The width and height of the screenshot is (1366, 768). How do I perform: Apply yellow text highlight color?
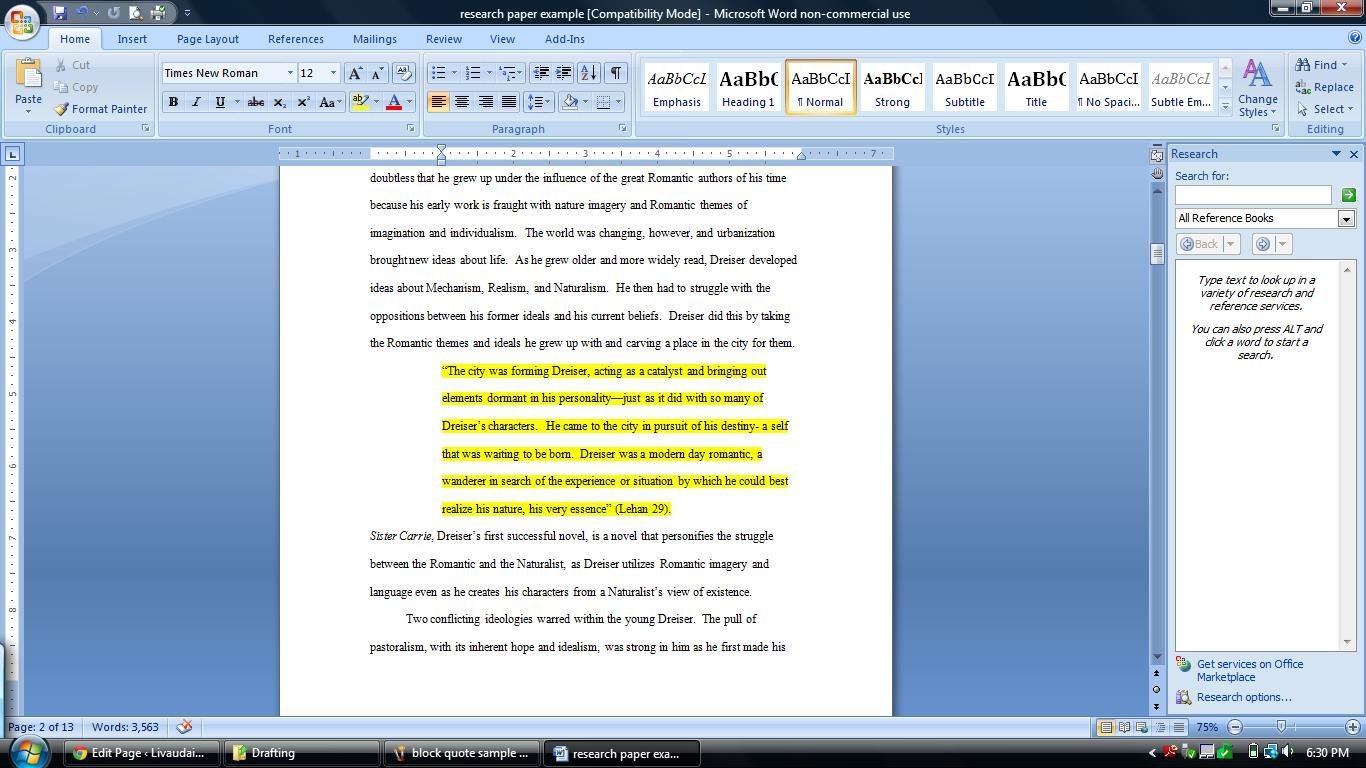tap(361, 102)
